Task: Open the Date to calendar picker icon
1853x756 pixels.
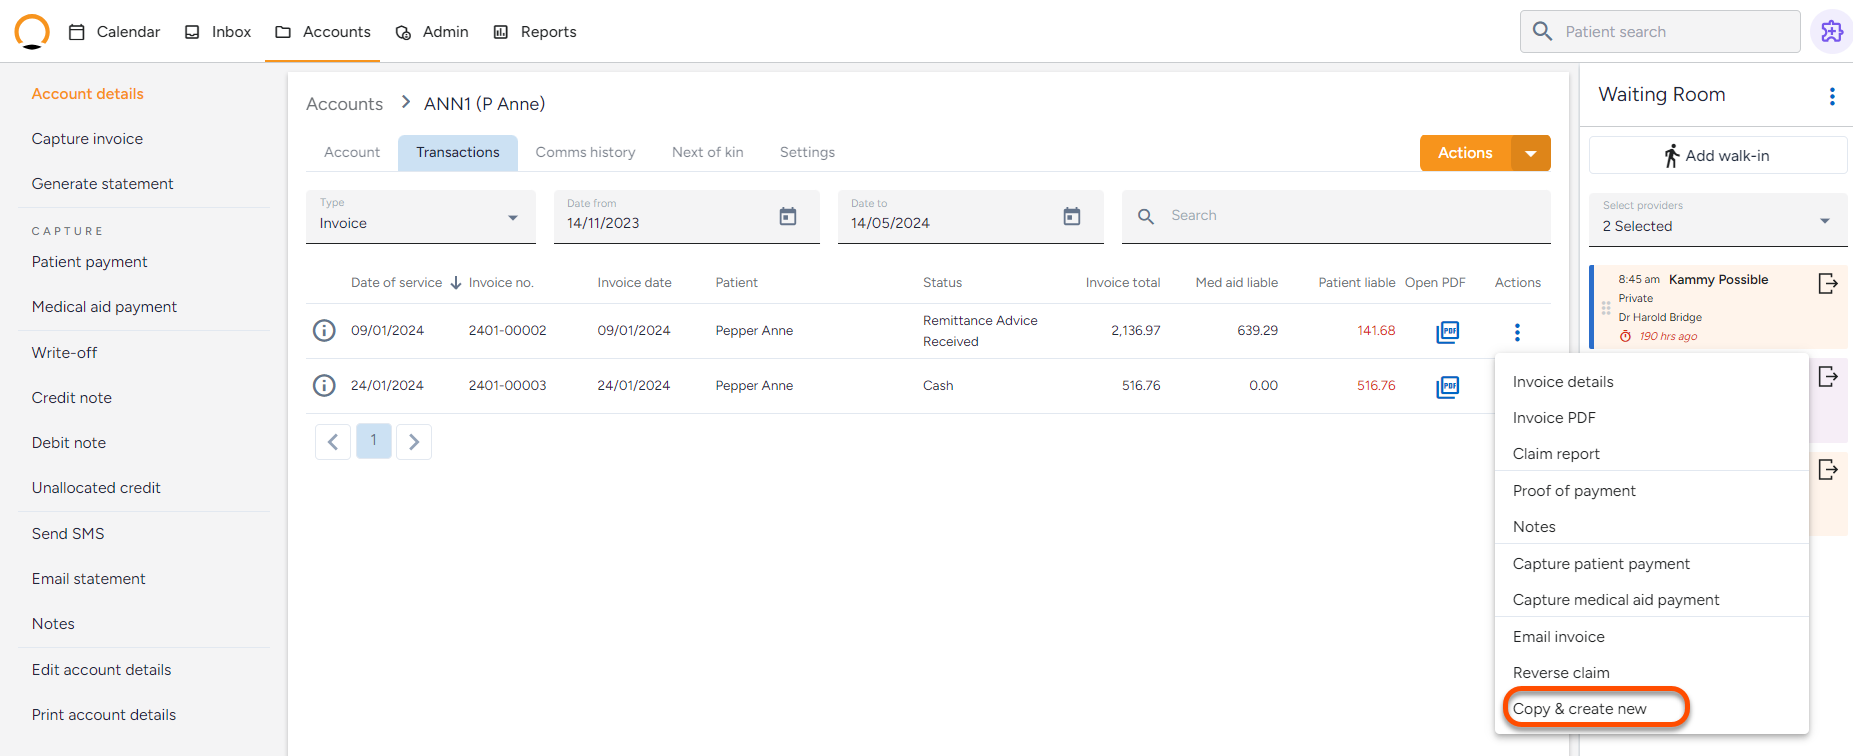Action: [1072, 216]
